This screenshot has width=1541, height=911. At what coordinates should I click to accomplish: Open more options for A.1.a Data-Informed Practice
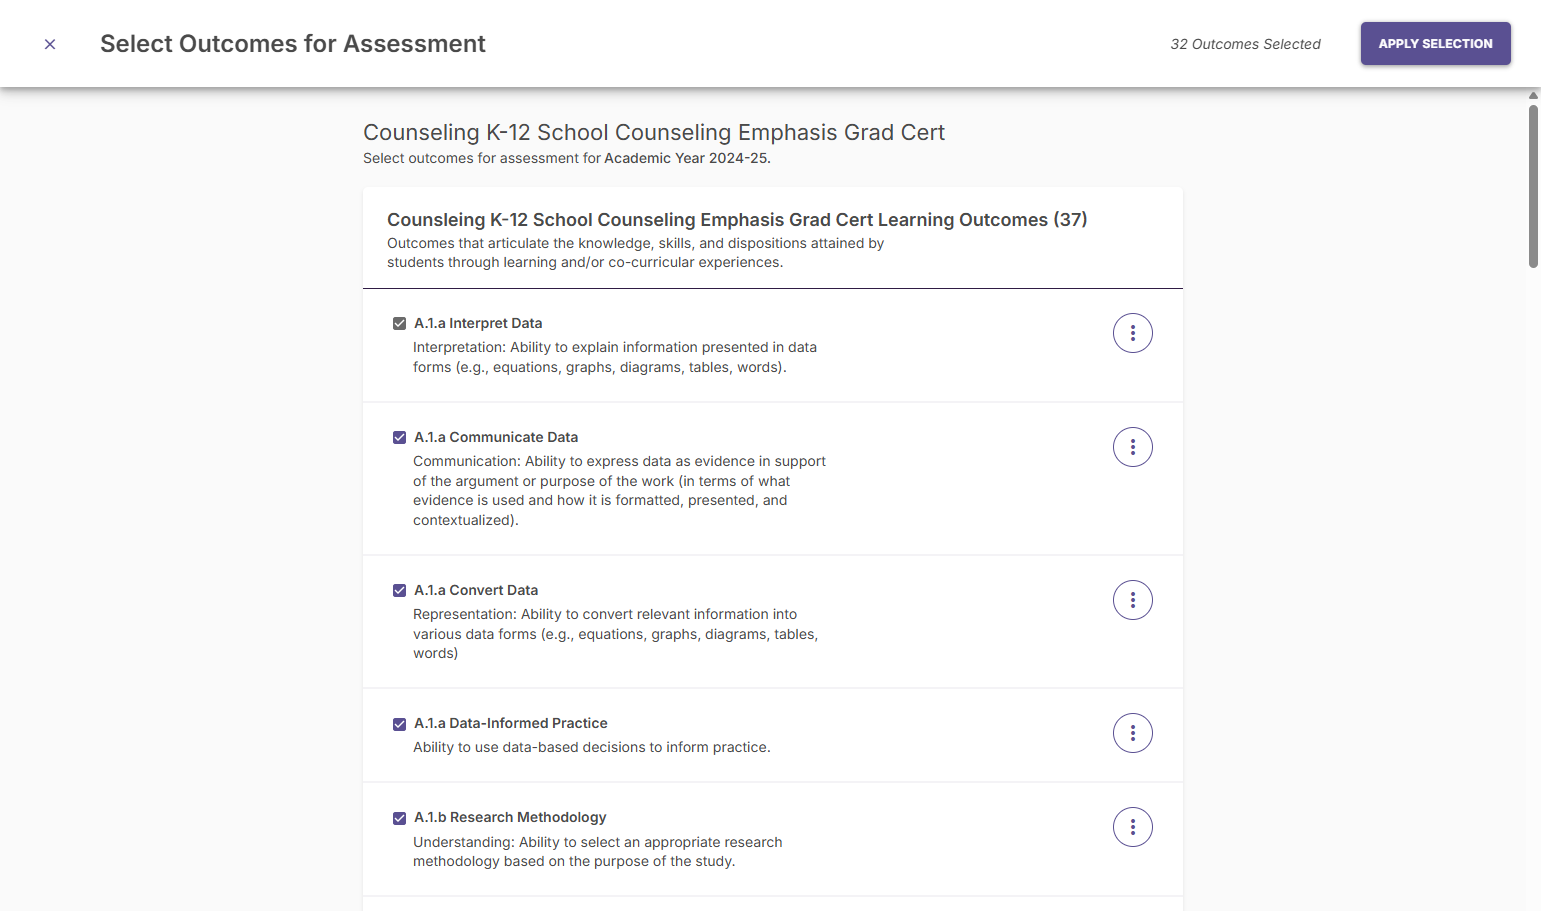[1132, 733]
